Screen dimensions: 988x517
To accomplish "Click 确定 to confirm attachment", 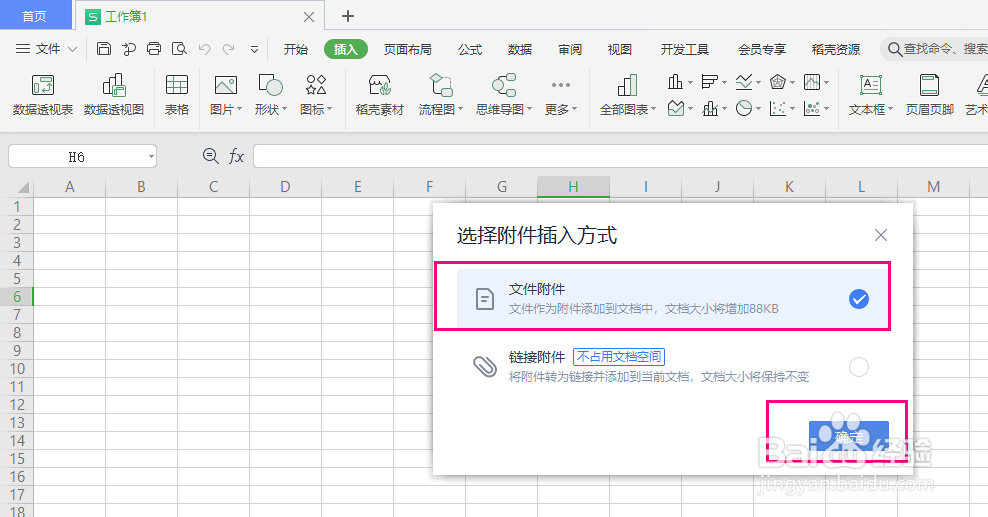I will (849, 436).
